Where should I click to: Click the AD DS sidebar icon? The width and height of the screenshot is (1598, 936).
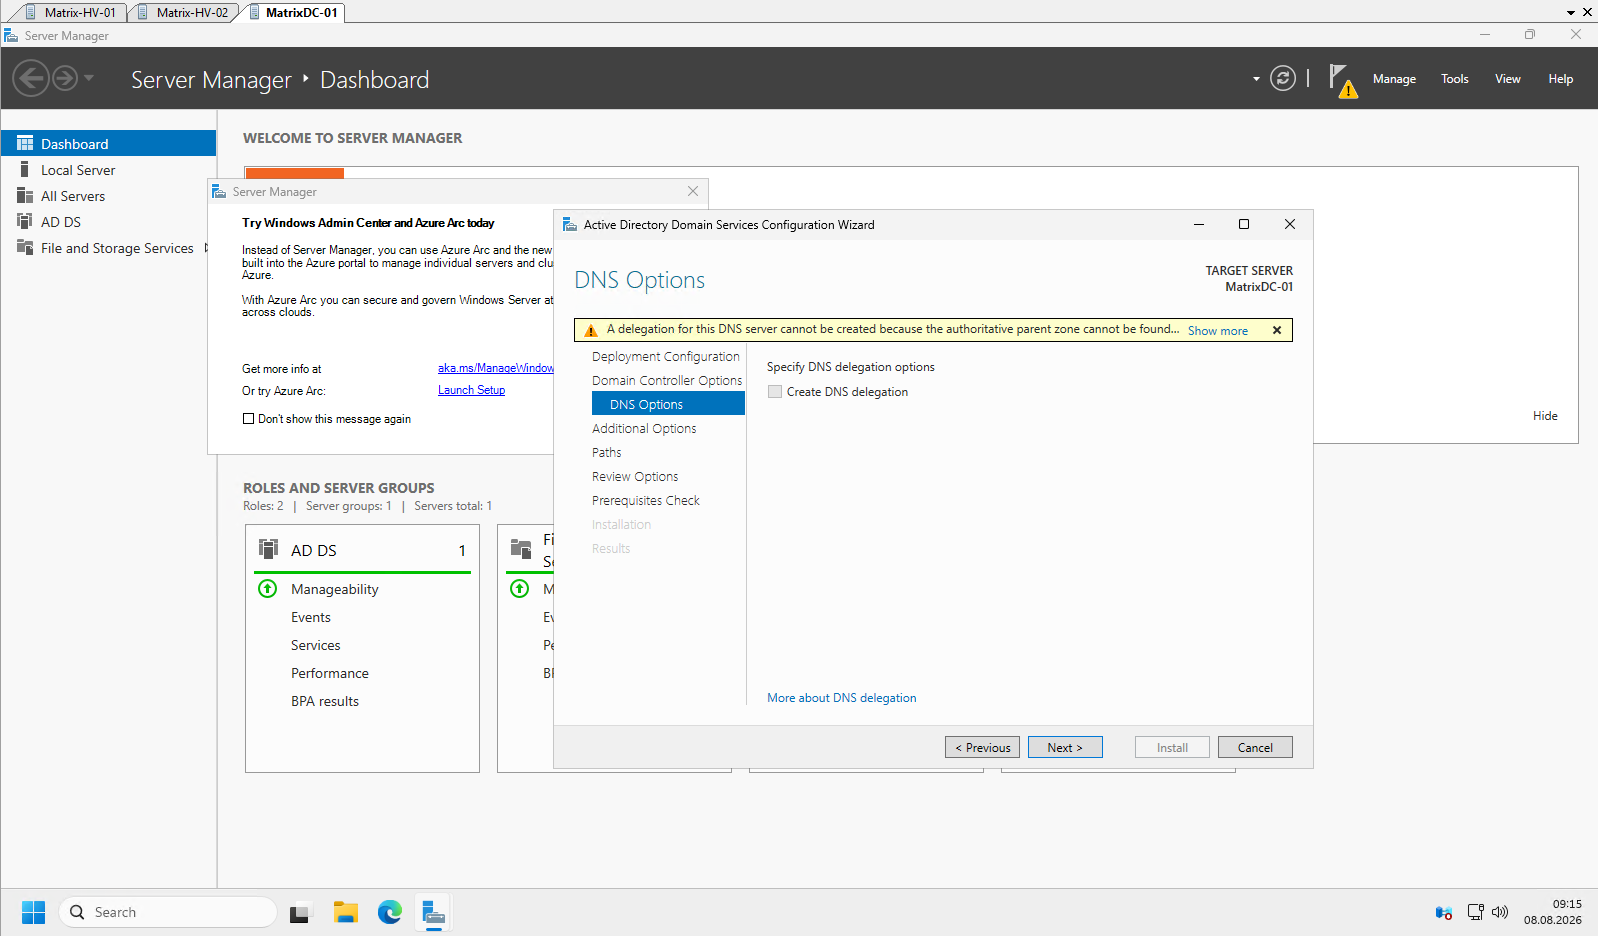pos(25,222)
